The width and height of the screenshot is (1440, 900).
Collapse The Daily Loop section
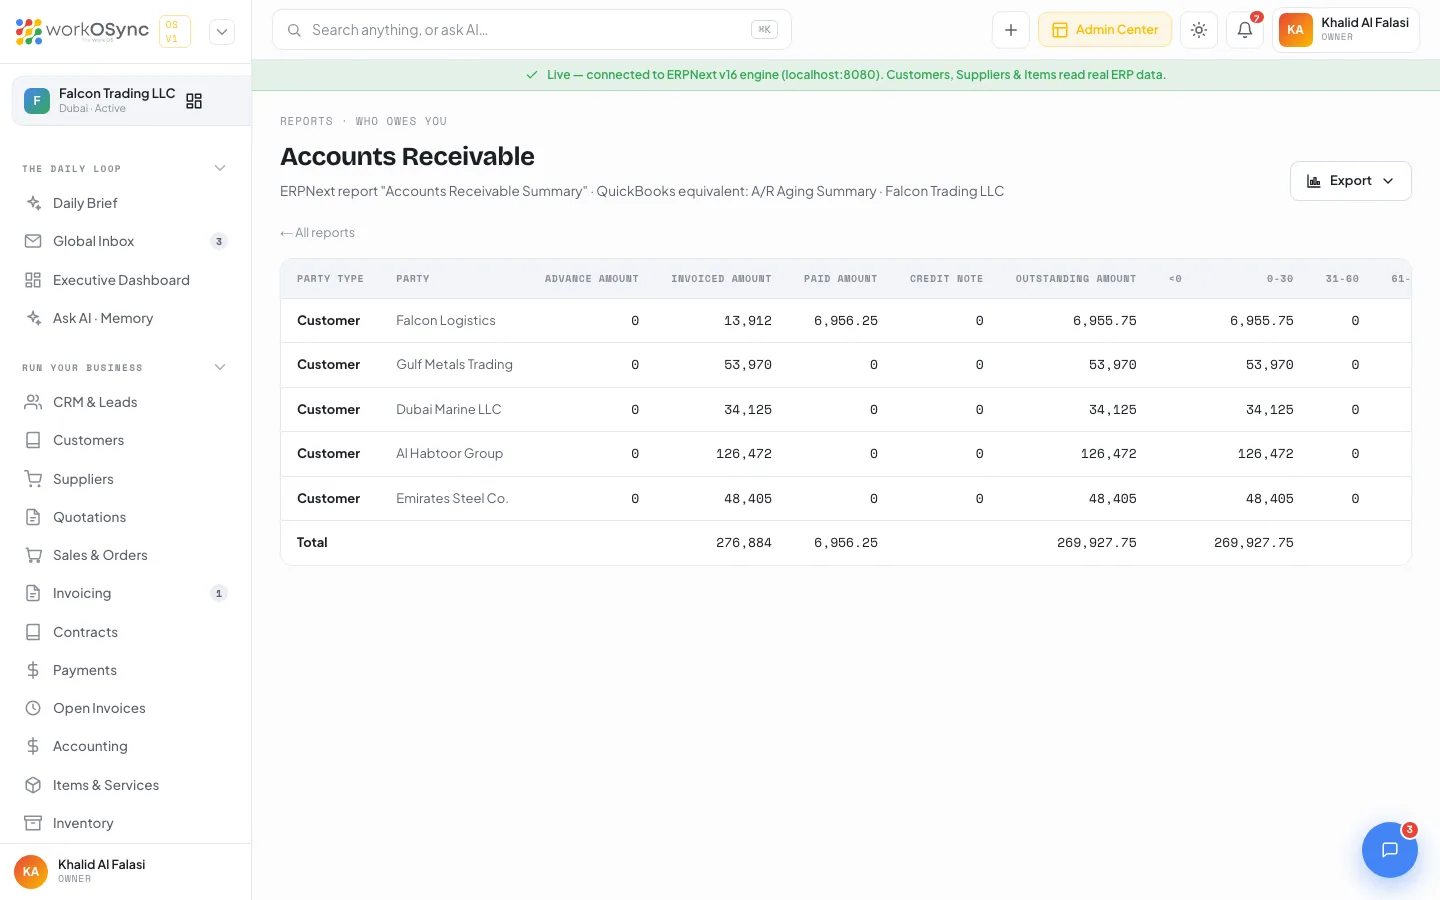(x=220, y=168)
